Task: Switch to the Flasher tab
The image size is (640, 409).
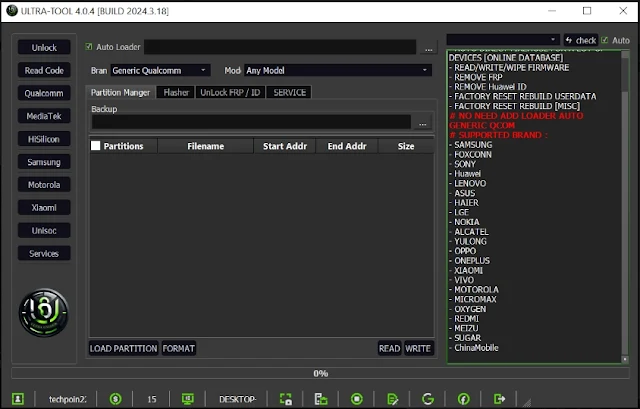Action: pos(176,92)
